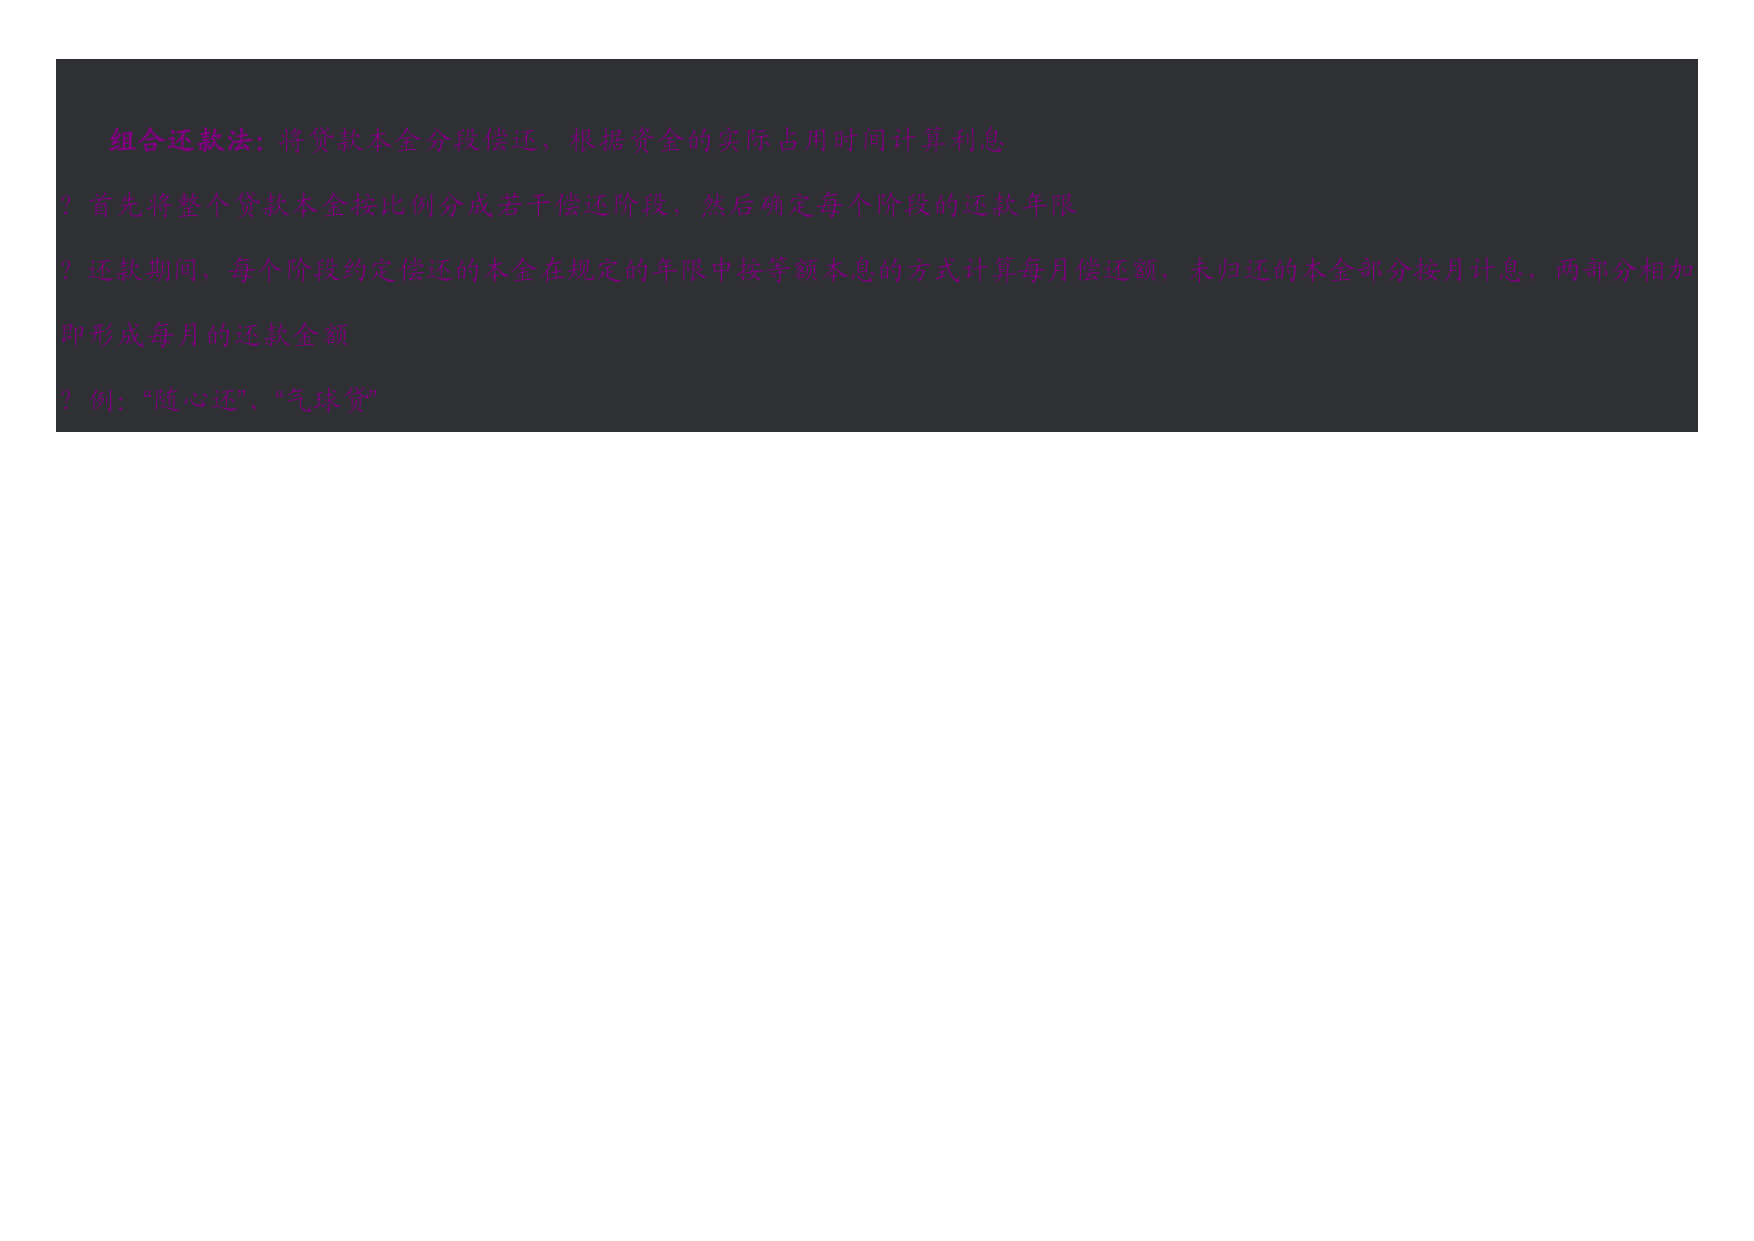1754x1241 pixels.
Task: Click the word 例 in last line
Action: [x=101, y=401]
